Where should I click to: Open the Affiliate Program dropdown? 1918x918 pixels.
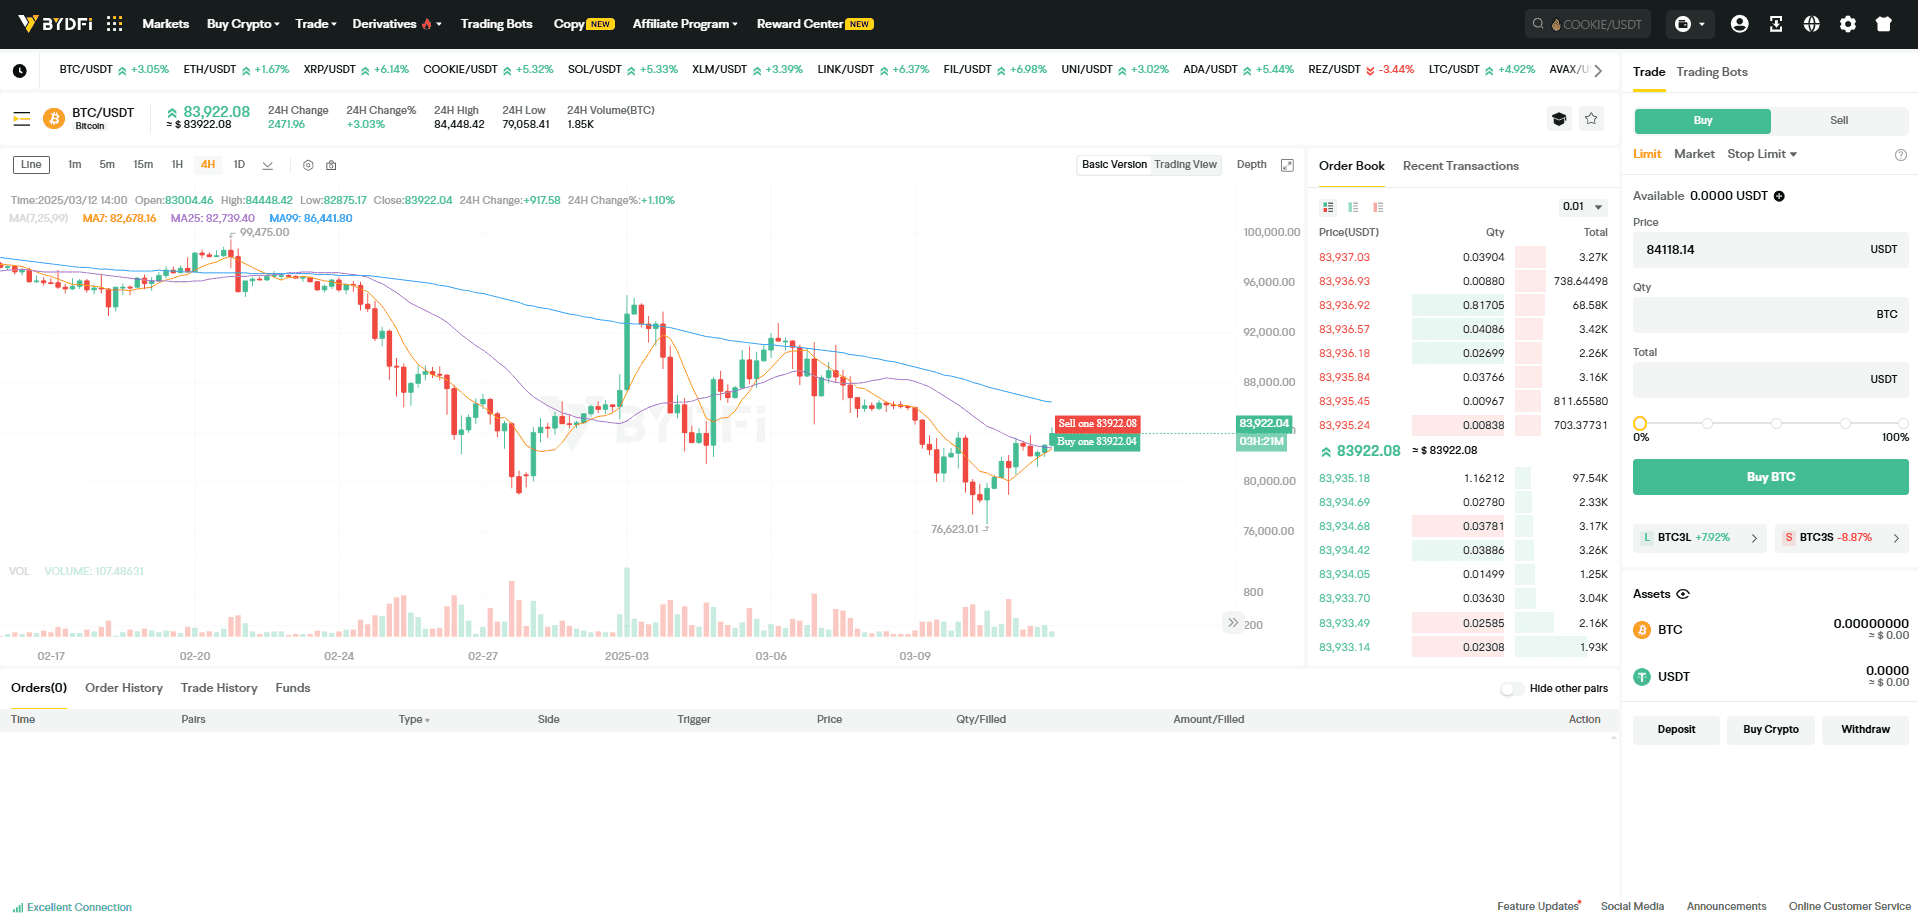pos(685,24)
